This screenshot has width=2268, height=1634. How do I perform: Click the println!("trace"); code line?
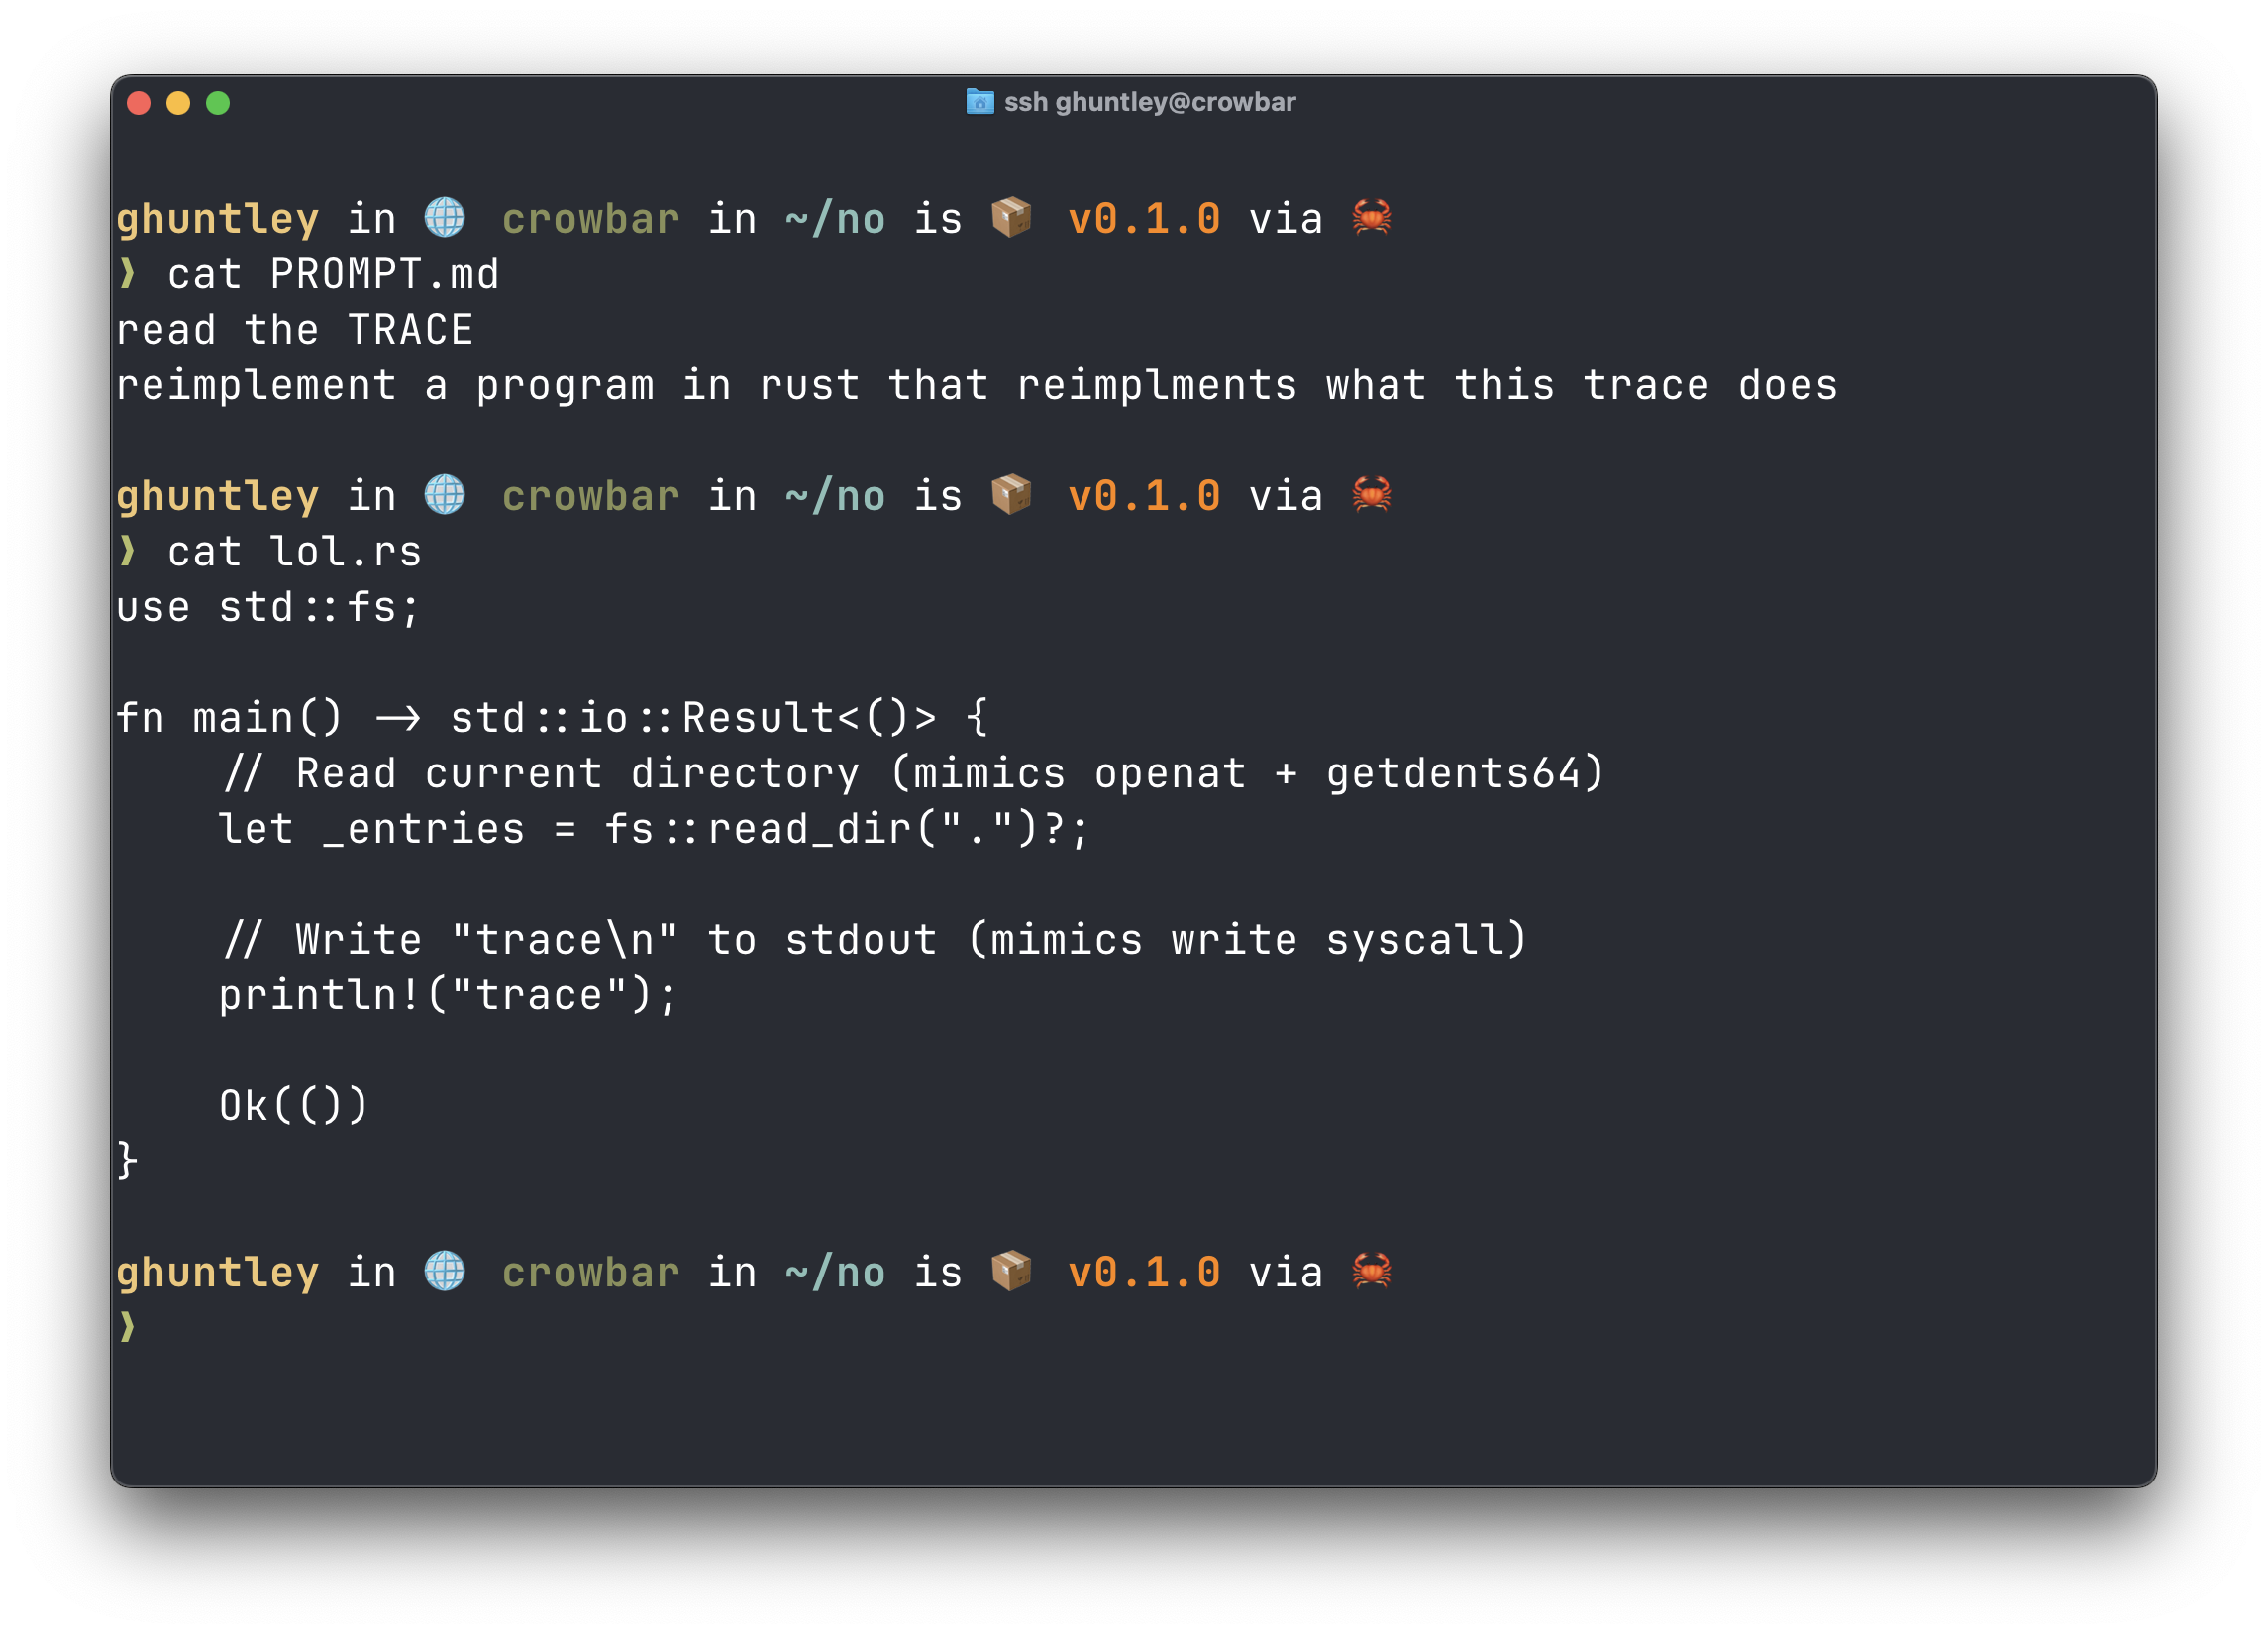pyautogui.click(x=448, y=996)
